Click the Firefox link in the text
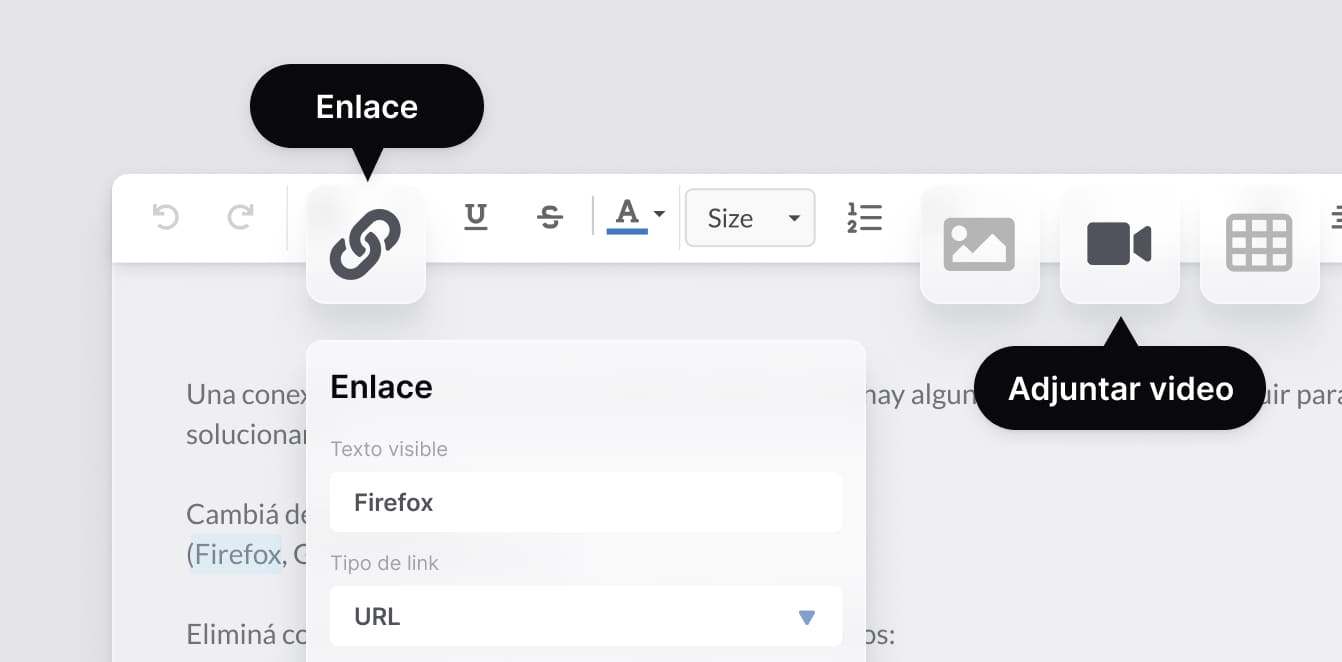This screenshot has height=662, width=1342. [233, 553]
